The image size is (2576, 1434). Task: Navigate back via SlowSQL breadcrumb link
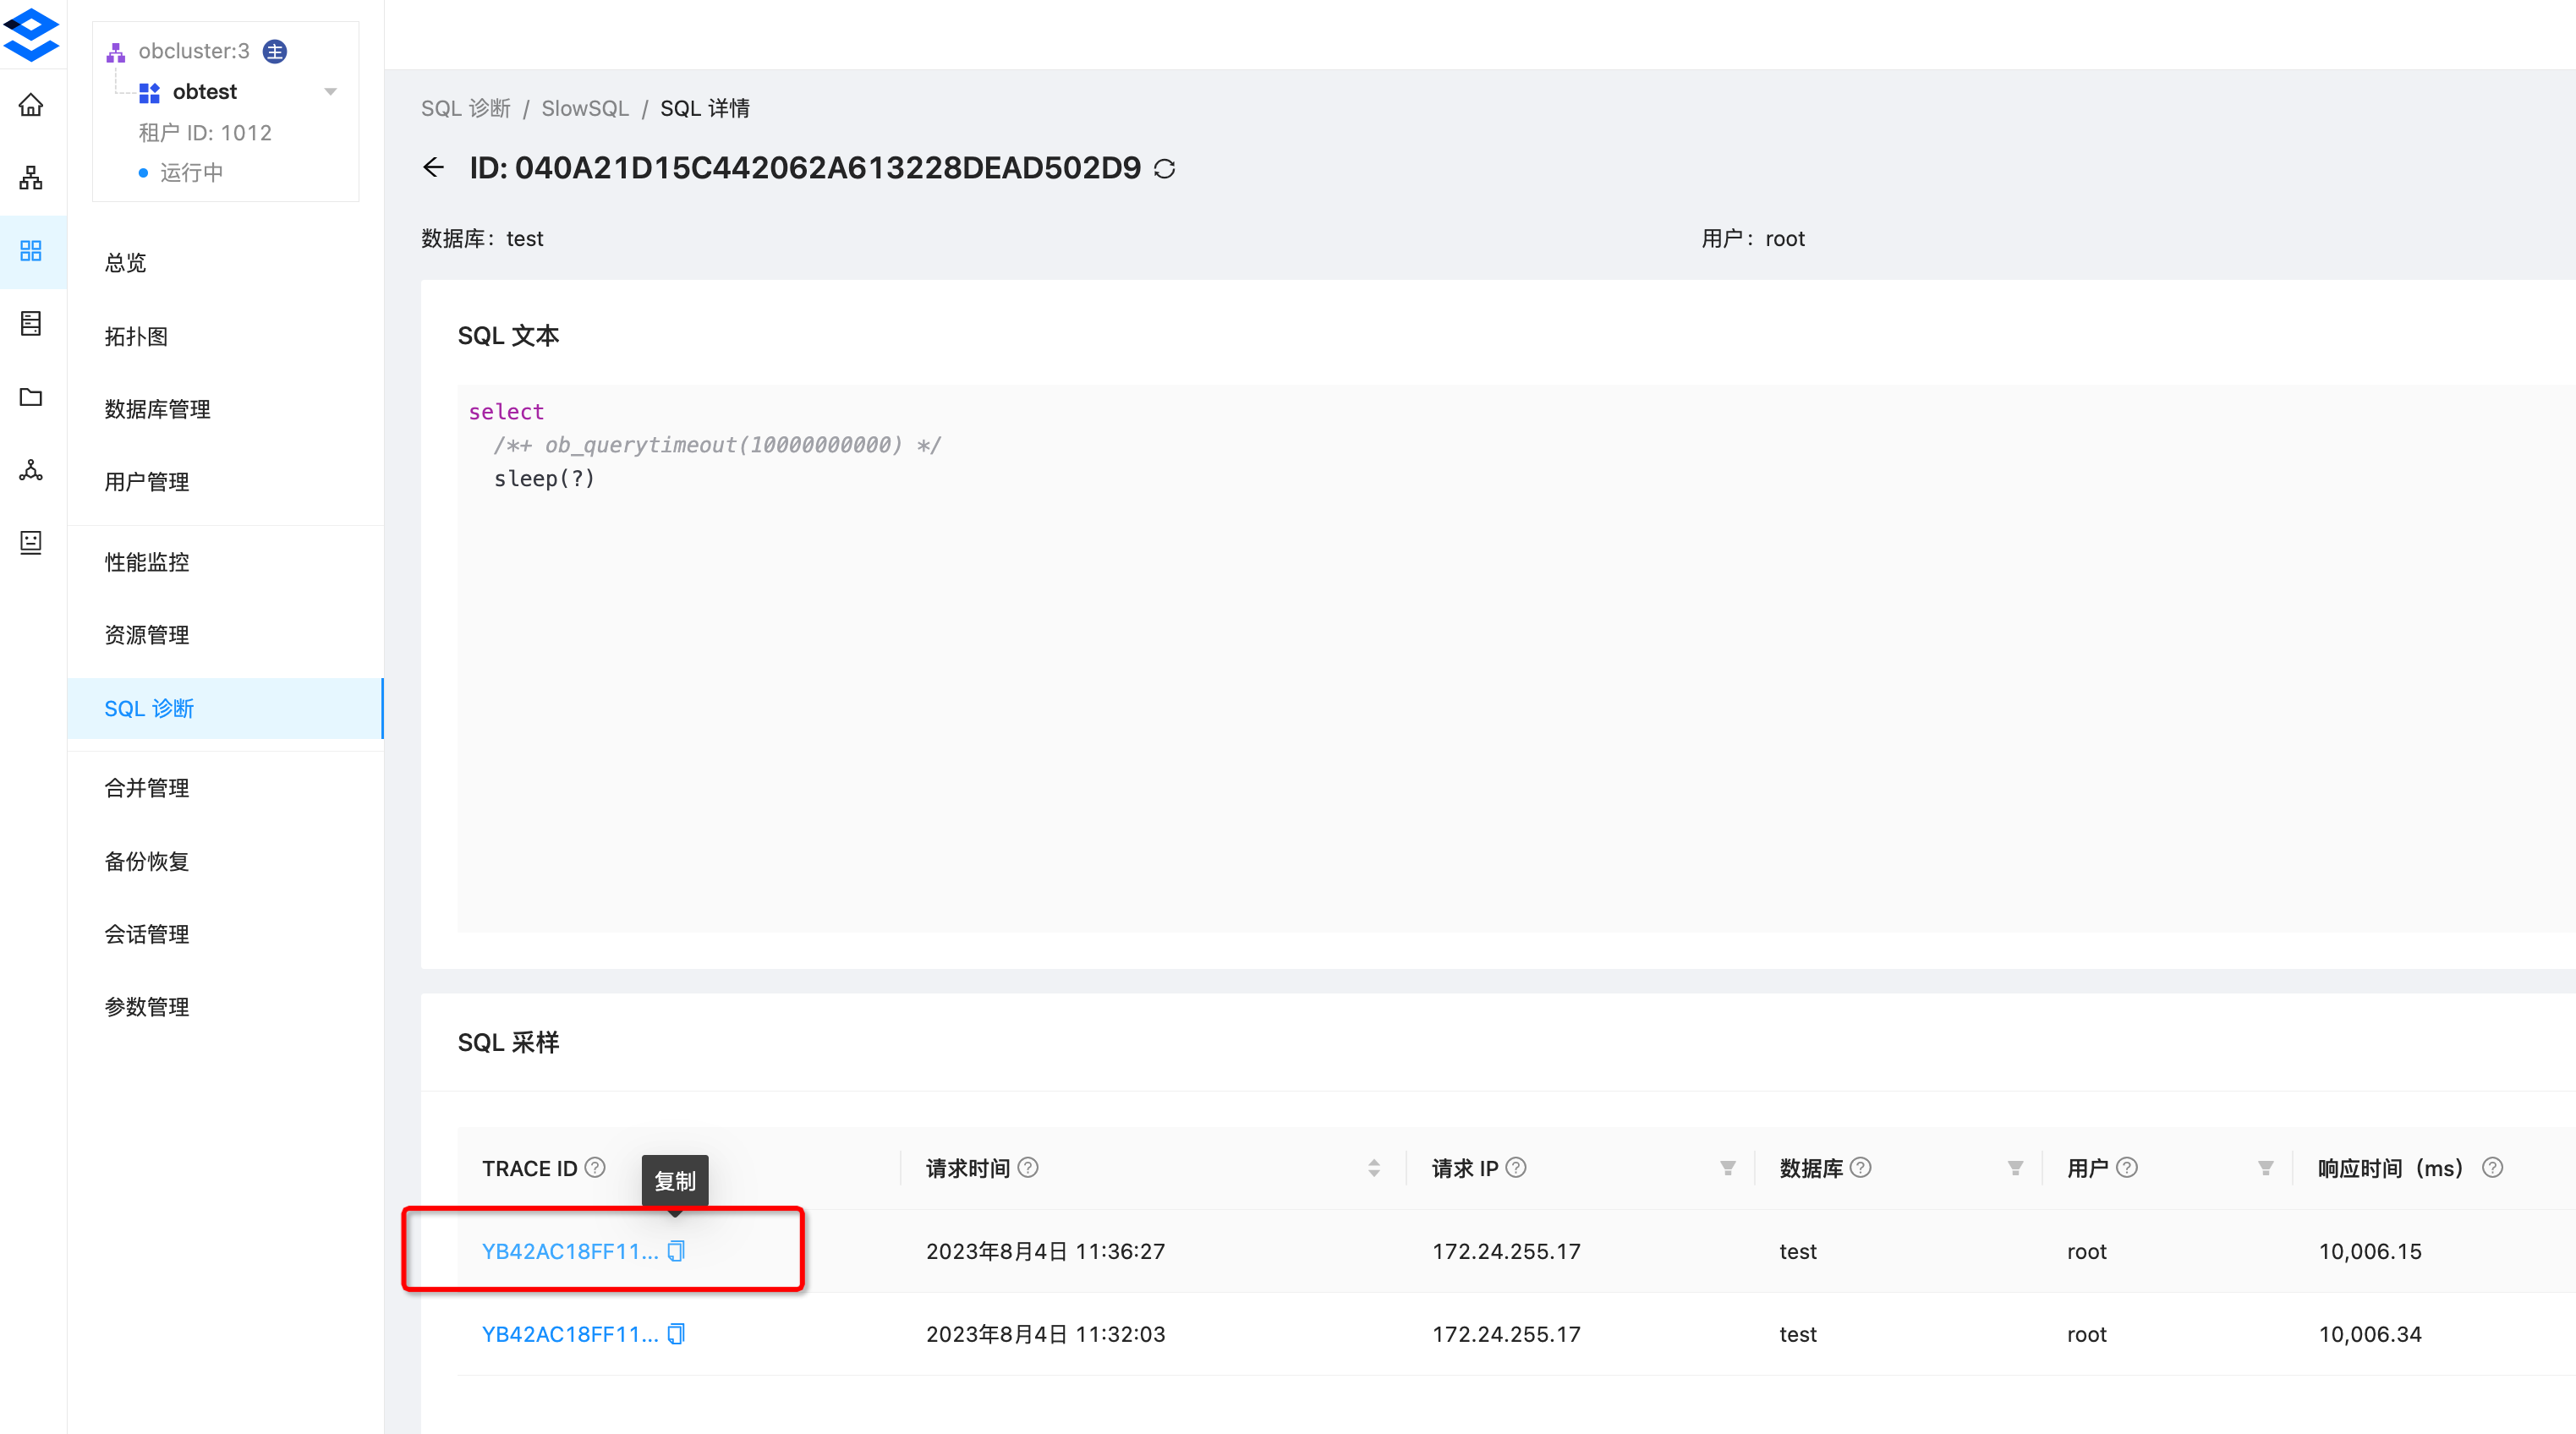coord(585,108)
